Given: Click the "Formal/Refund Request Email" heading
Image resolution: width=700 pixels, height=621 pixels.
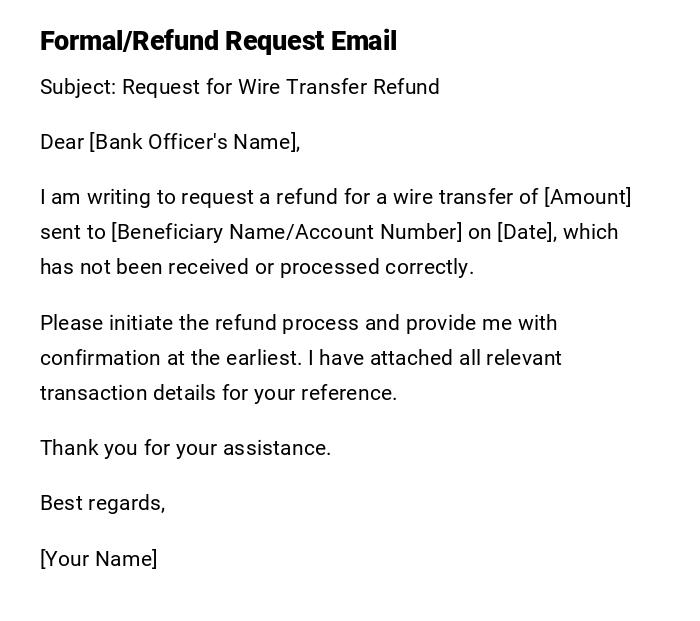Looking at the screenshot, I should [218, 41].
